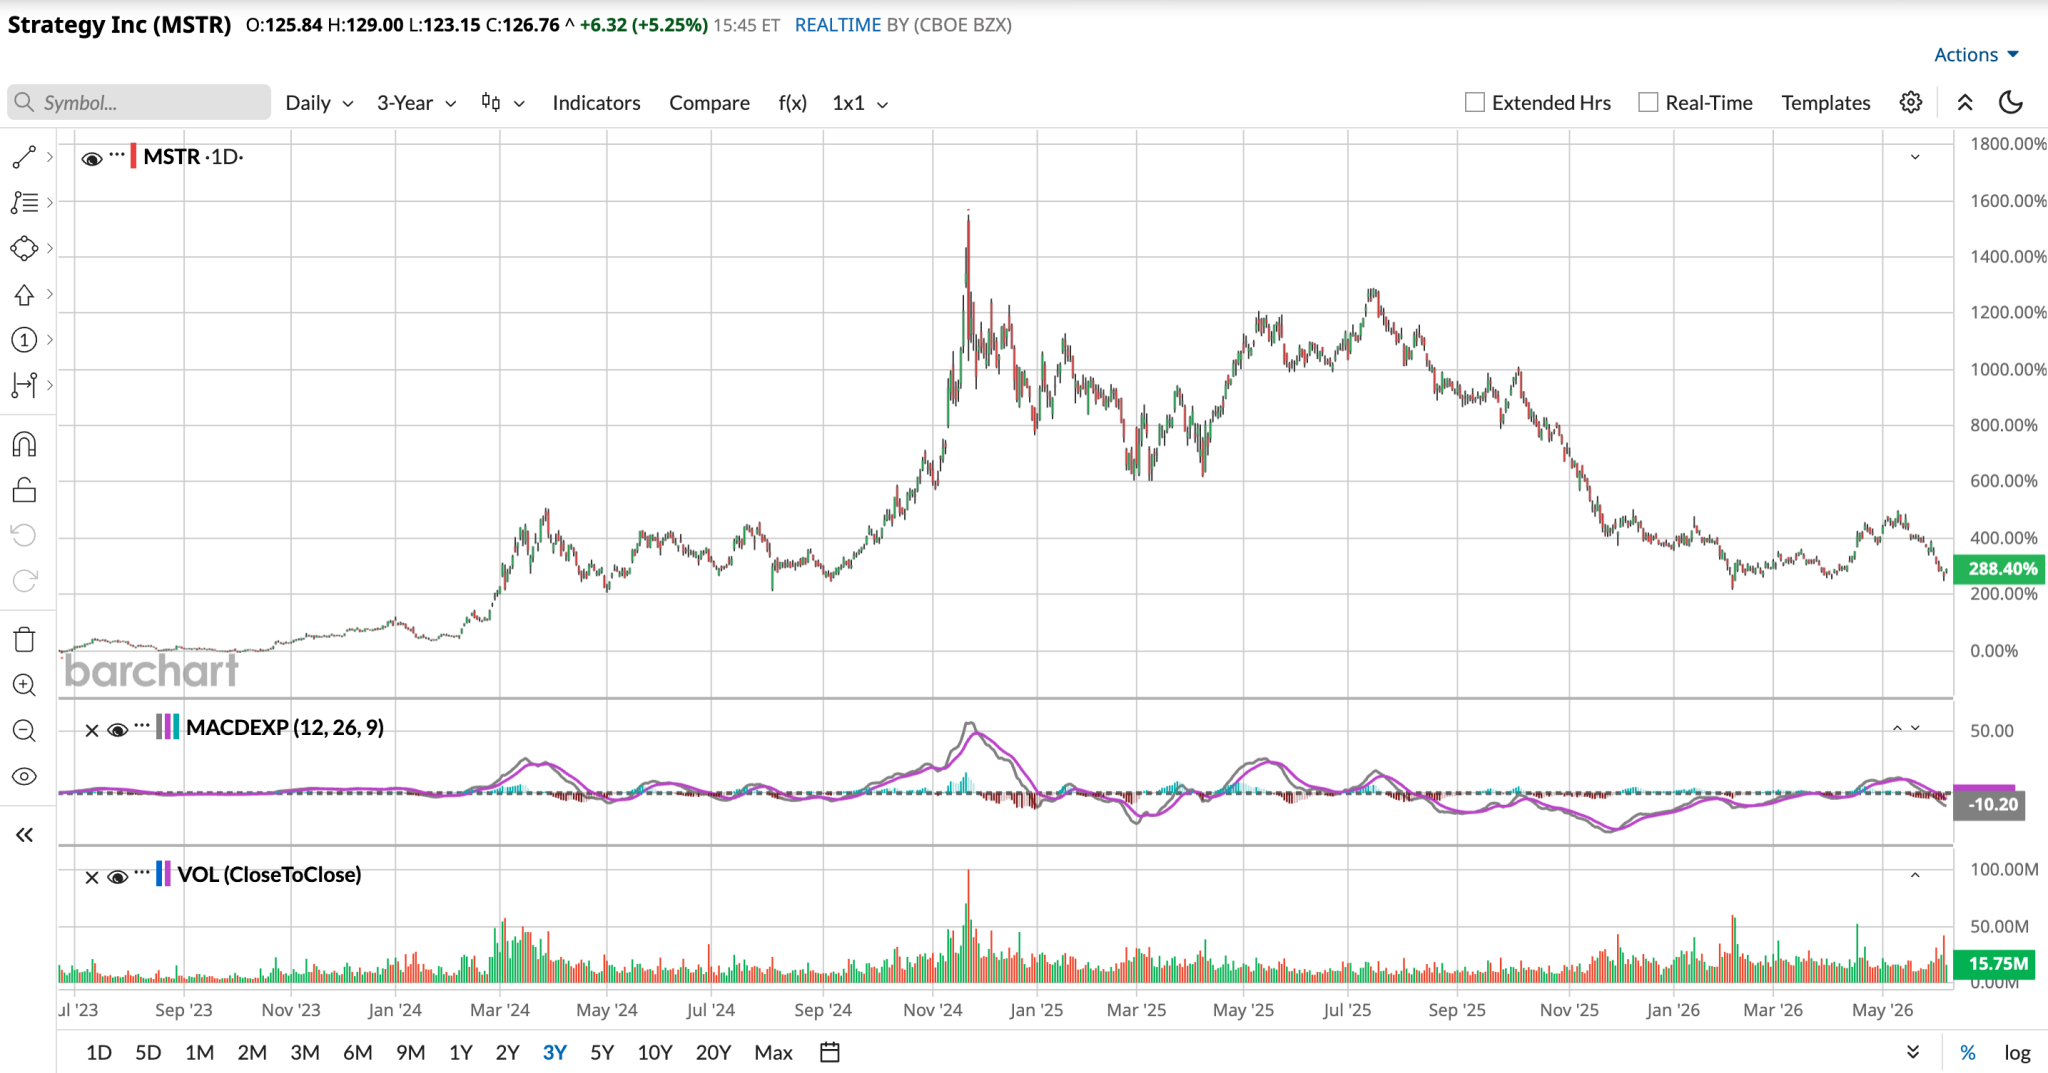Image resolution: width=2048 pixels, height=1073 pixels.
Task: Click the zoom out magnifier icon
Action: coord(24,731)
